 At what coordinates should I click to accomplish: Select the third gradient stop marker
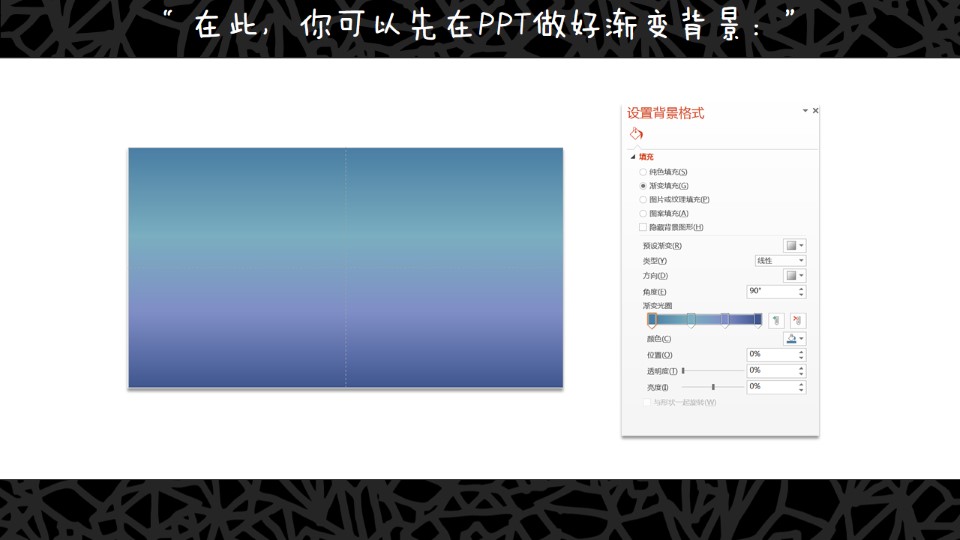coord(725,320)
